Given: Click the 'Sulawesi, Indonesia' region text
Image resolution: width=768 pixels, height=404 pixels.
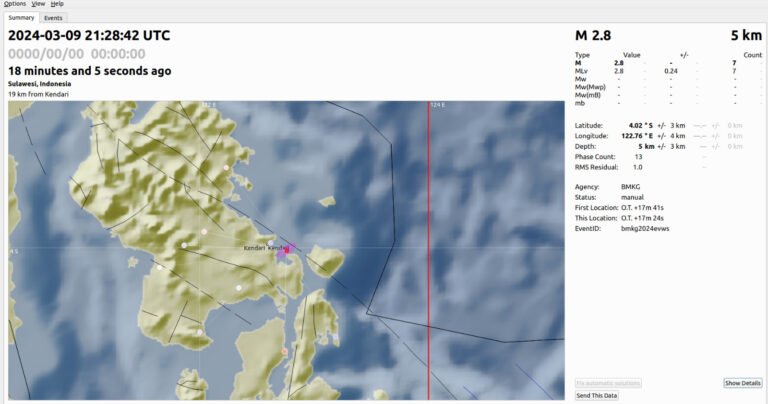Looking at the screenshot, I should pyautogui.click(x=40, y=84).
